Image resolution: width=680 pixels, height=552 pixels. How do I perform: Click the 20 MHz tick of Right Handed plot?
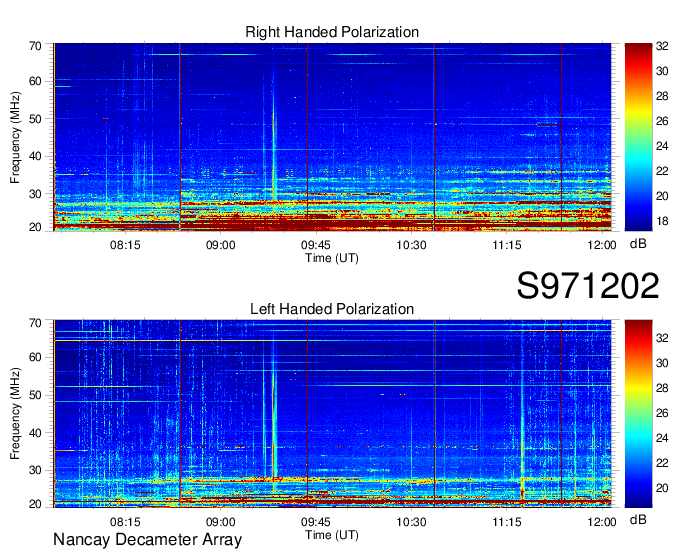pos(35,227)
